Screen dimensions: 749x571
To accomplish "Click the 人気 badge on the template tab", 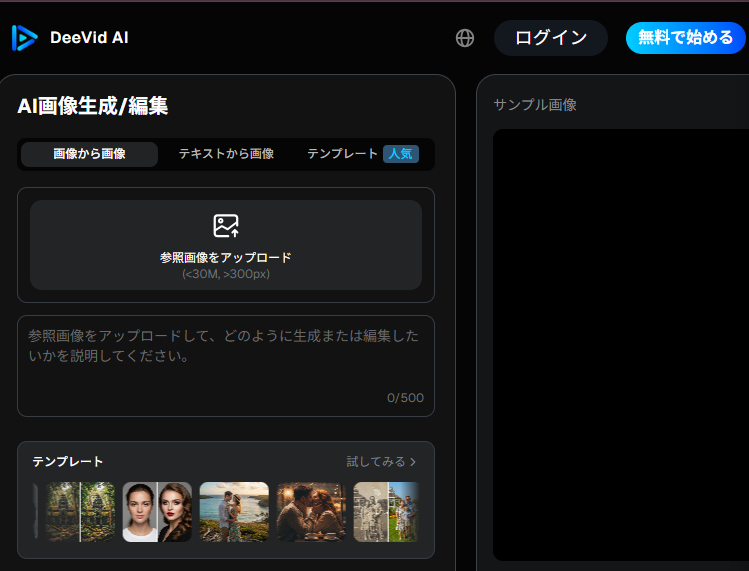I will (401, 154).
